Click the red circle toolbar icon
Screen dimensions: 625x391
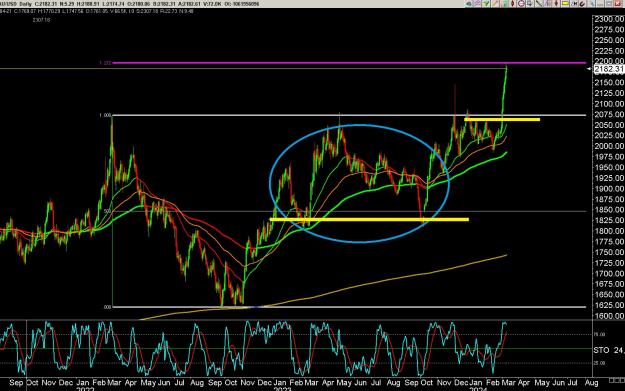521,3
